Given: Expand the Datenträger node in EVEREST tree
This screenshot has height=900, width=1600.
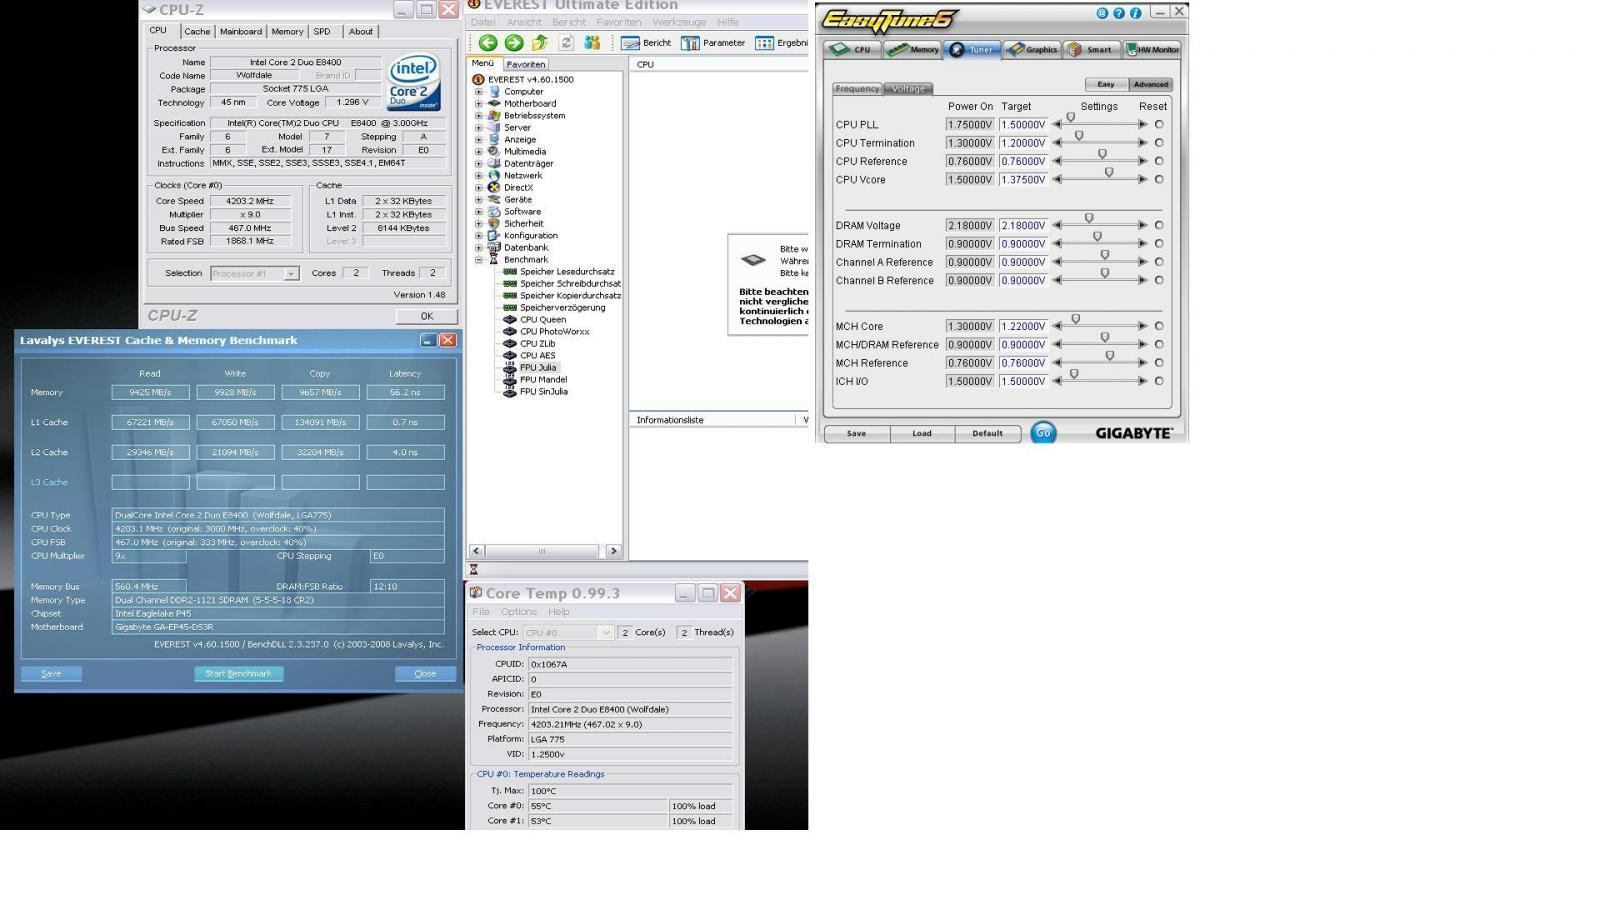Looking at the screenshot, I should (x=478, y=163).
